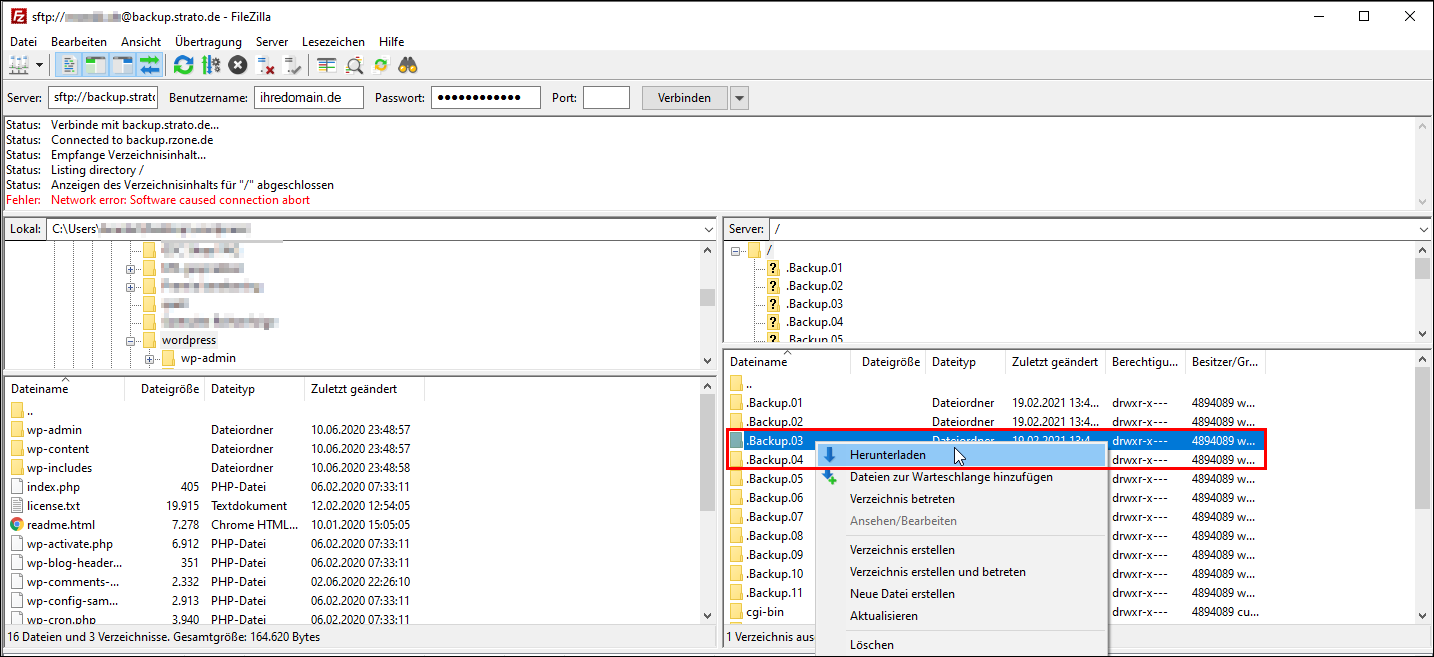Toggle the message log display
The image size is (1434, 657).
[x=69, y=65]
